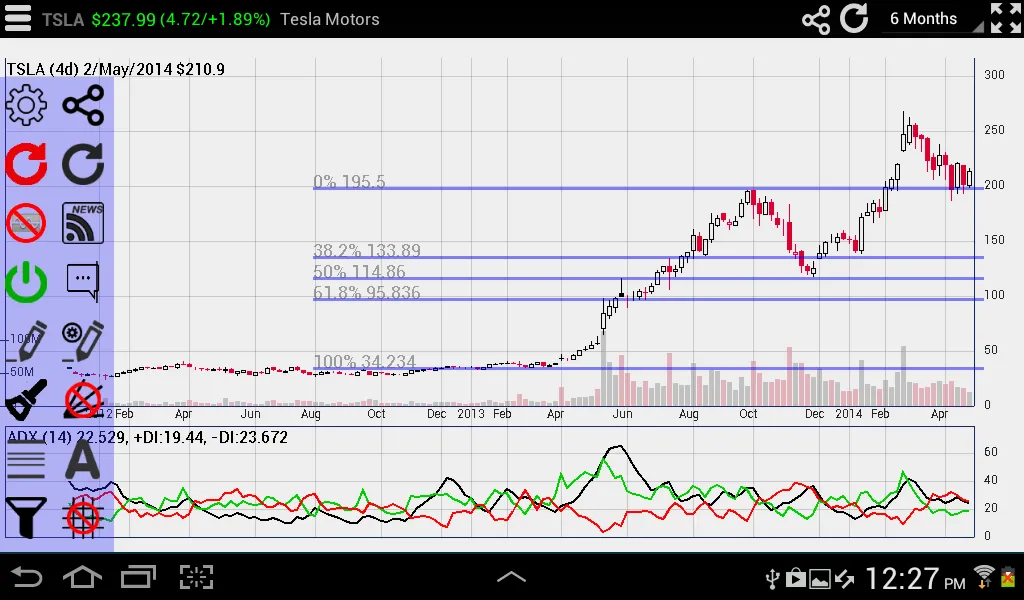Open the horizontal lines list icon

[26, 460]
